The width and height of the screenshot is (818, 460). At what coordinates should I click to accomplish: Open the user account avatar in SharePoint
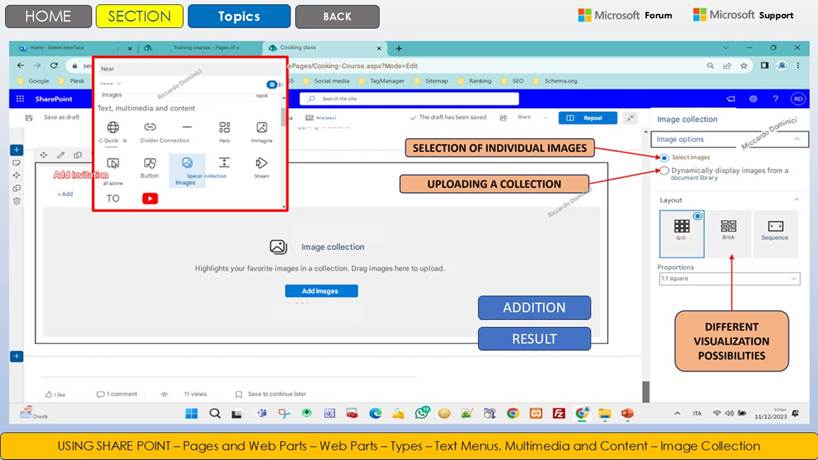tap(798, 99)
